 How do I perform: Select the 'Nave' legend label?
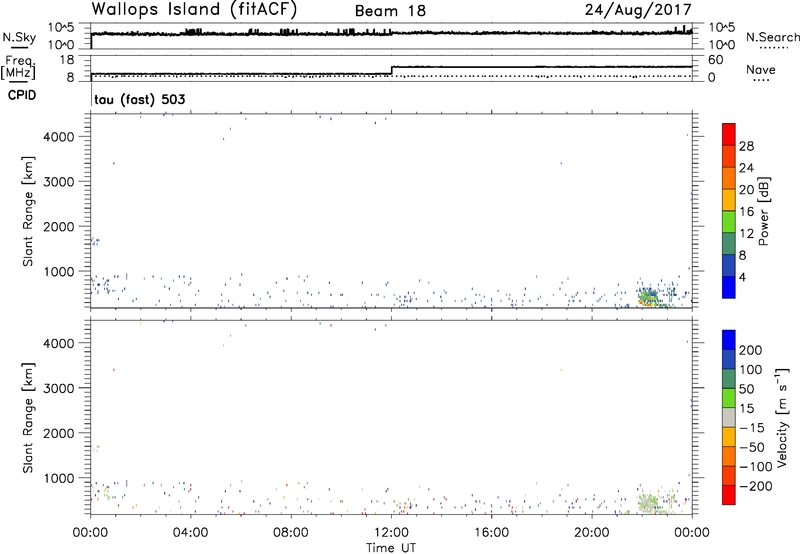pyautogui.click(x=761, y=69)
